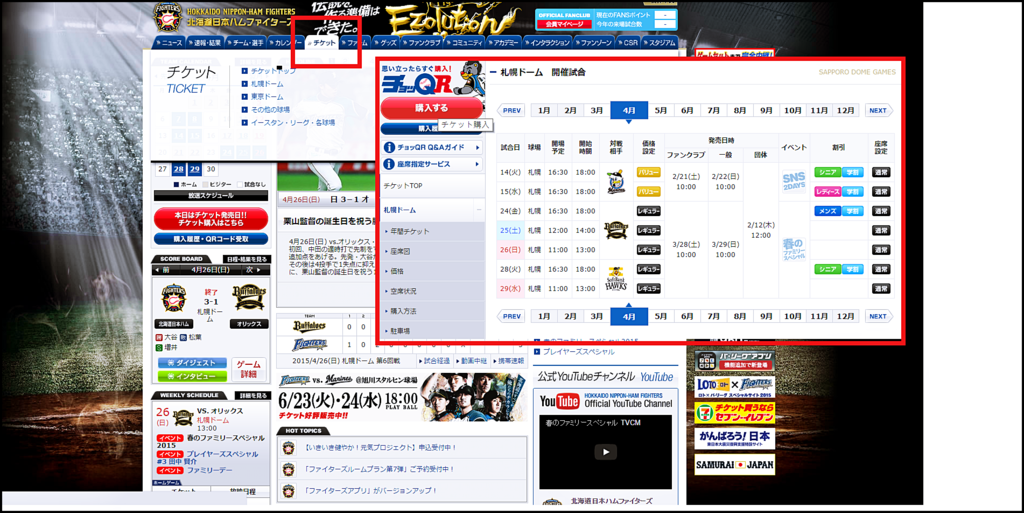Click the SAMURAI JAPAN banner
The width and height of the screenshot is (1024, 513).
click(x=735, y=465)
